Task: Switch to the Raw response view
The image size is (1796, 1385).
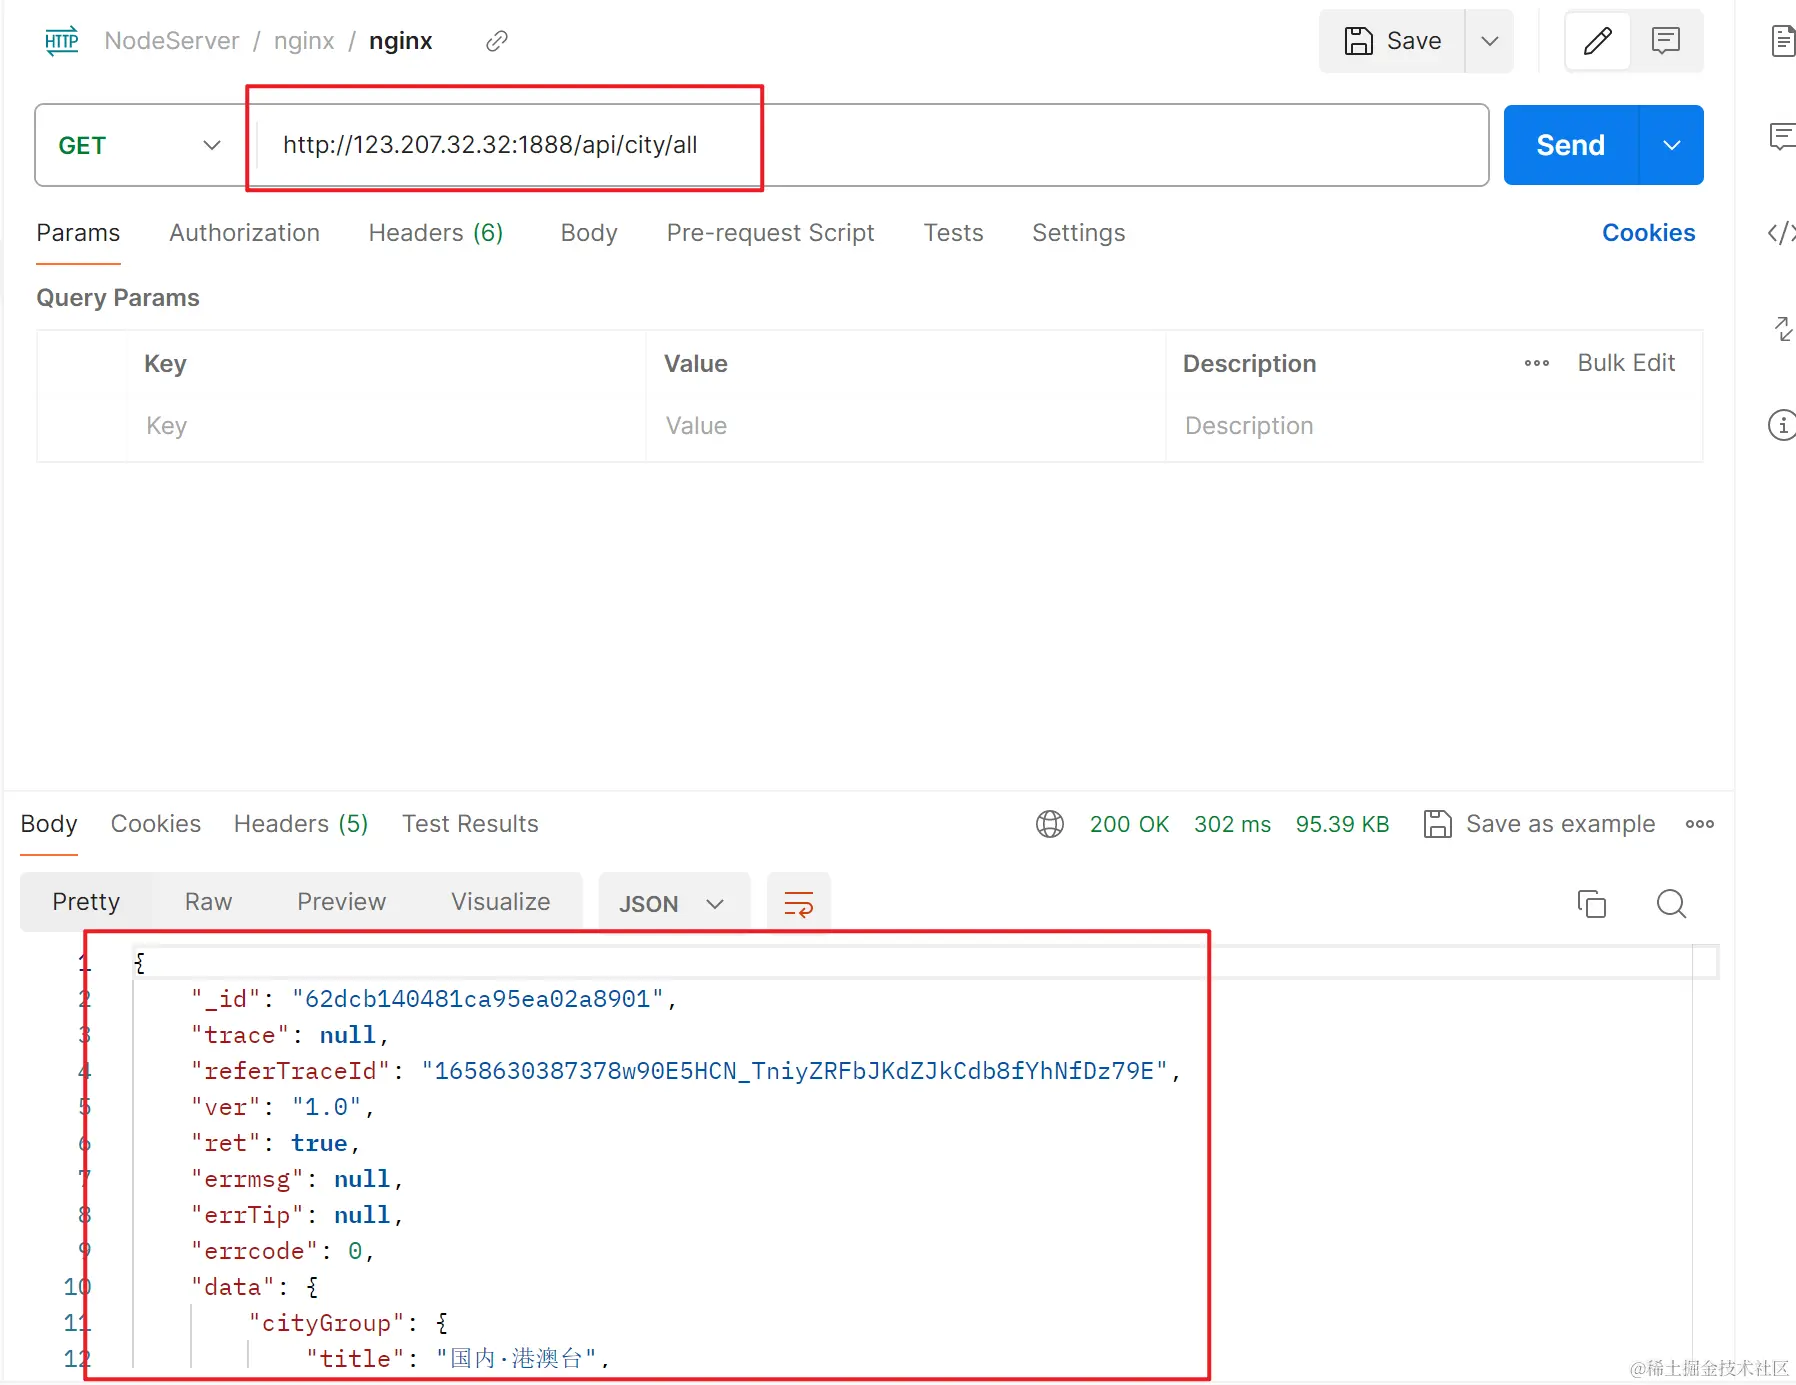Action: point(208,902)
